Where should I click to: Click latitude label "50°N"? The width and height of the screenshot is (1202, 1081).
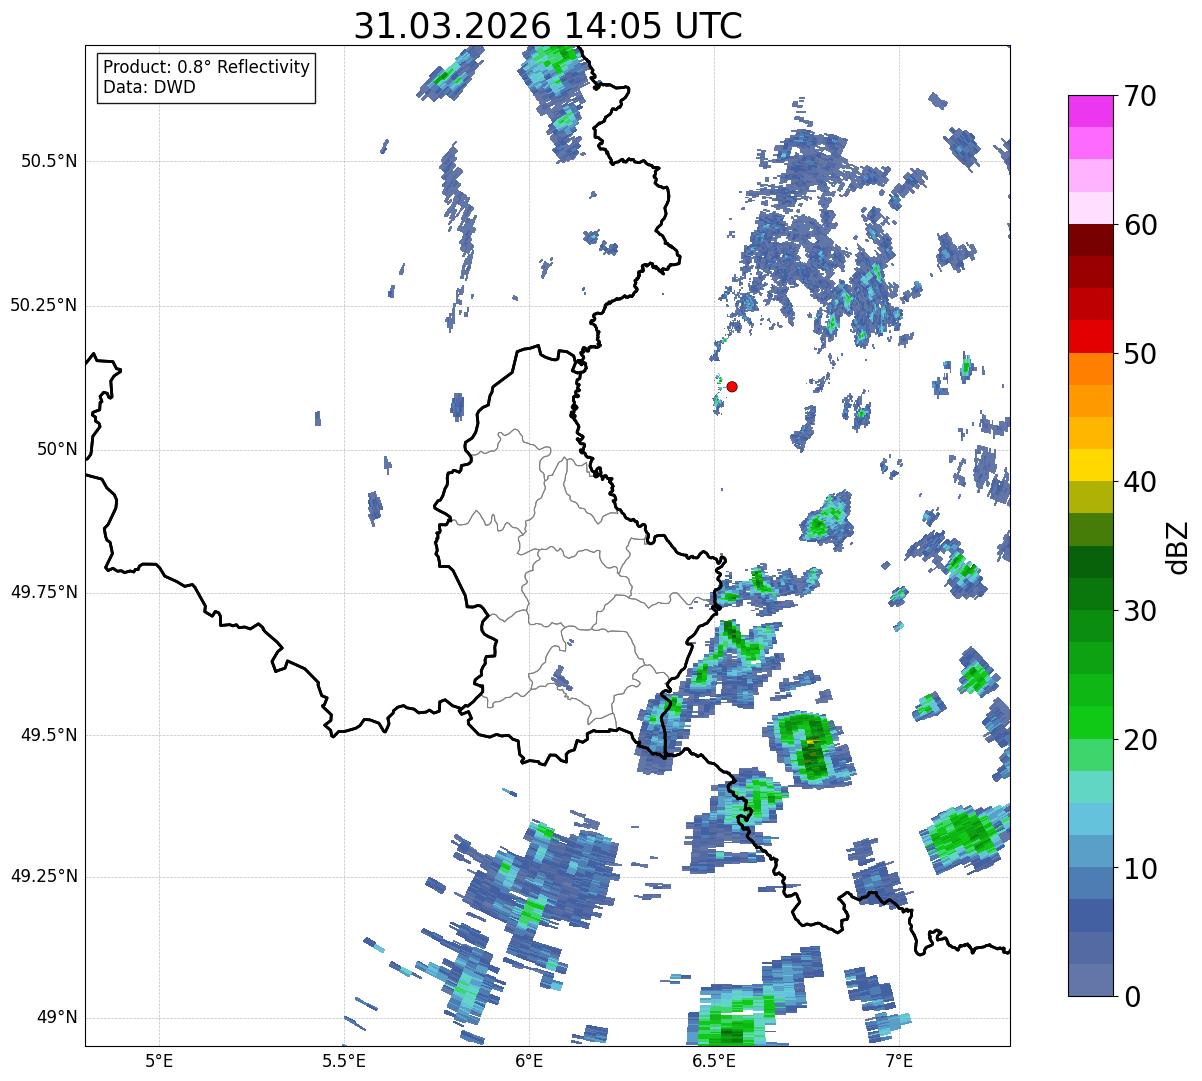(56, 449)
